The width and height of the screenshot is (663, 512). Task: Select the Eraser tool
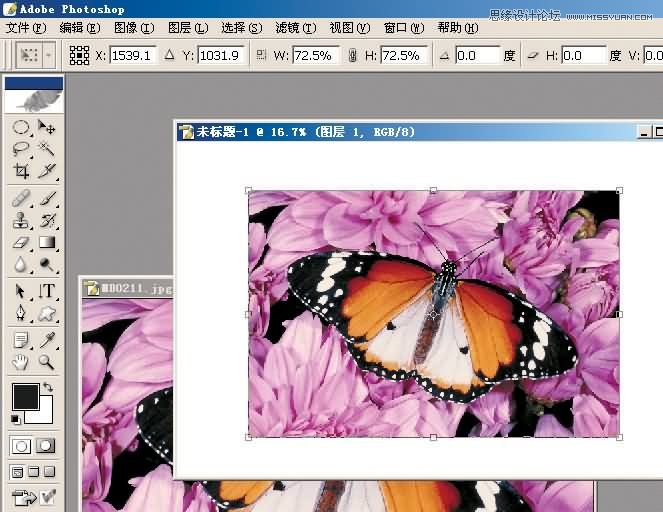(x=21, y=243)
